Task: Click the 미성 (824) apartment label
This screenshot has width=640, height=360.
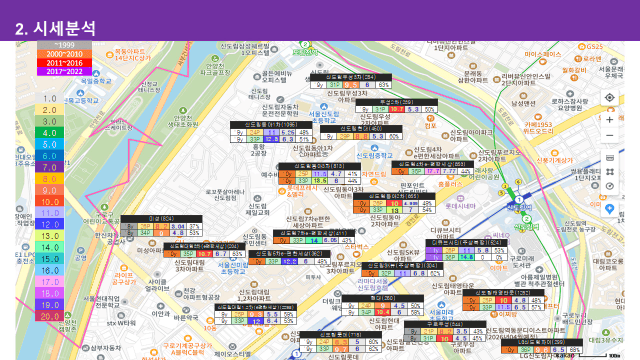Action: pos(161,219)
